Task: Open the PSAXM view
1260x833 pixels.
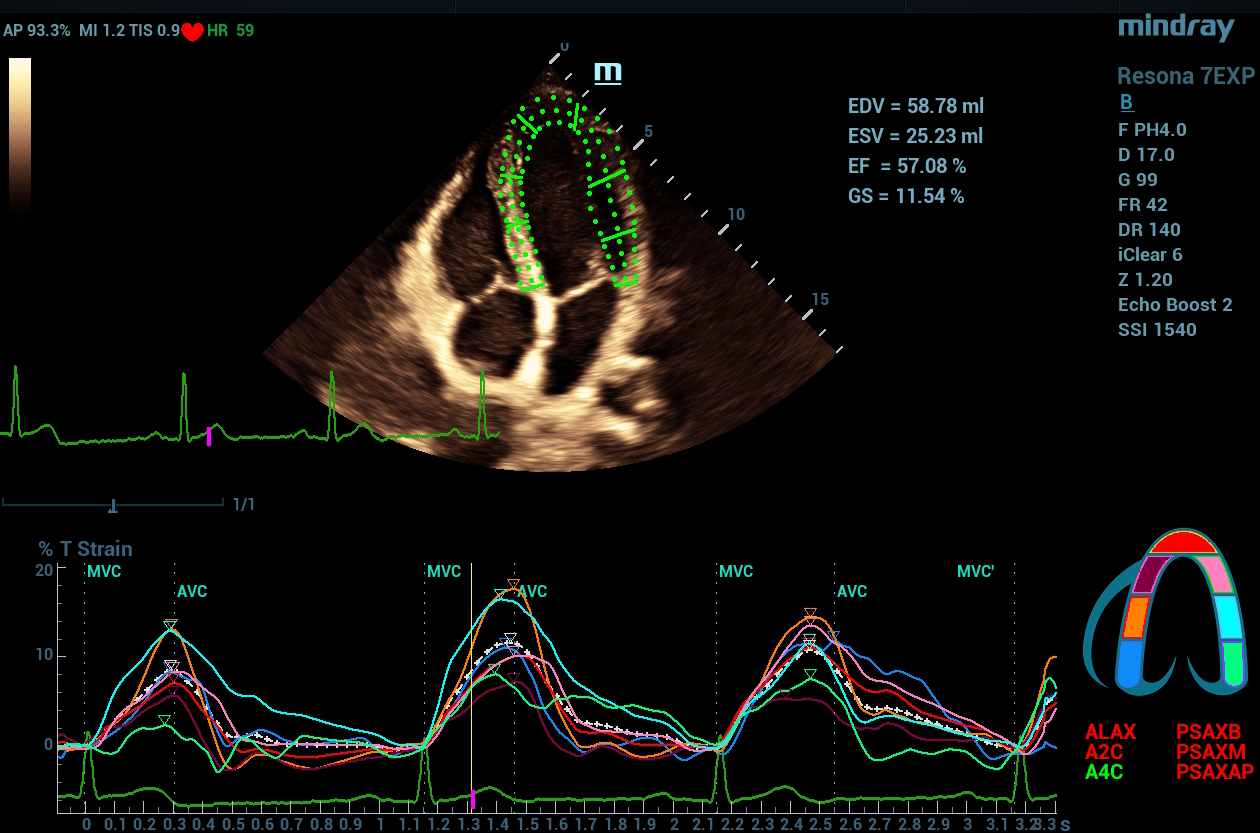Action: [x=1211, y=752]
